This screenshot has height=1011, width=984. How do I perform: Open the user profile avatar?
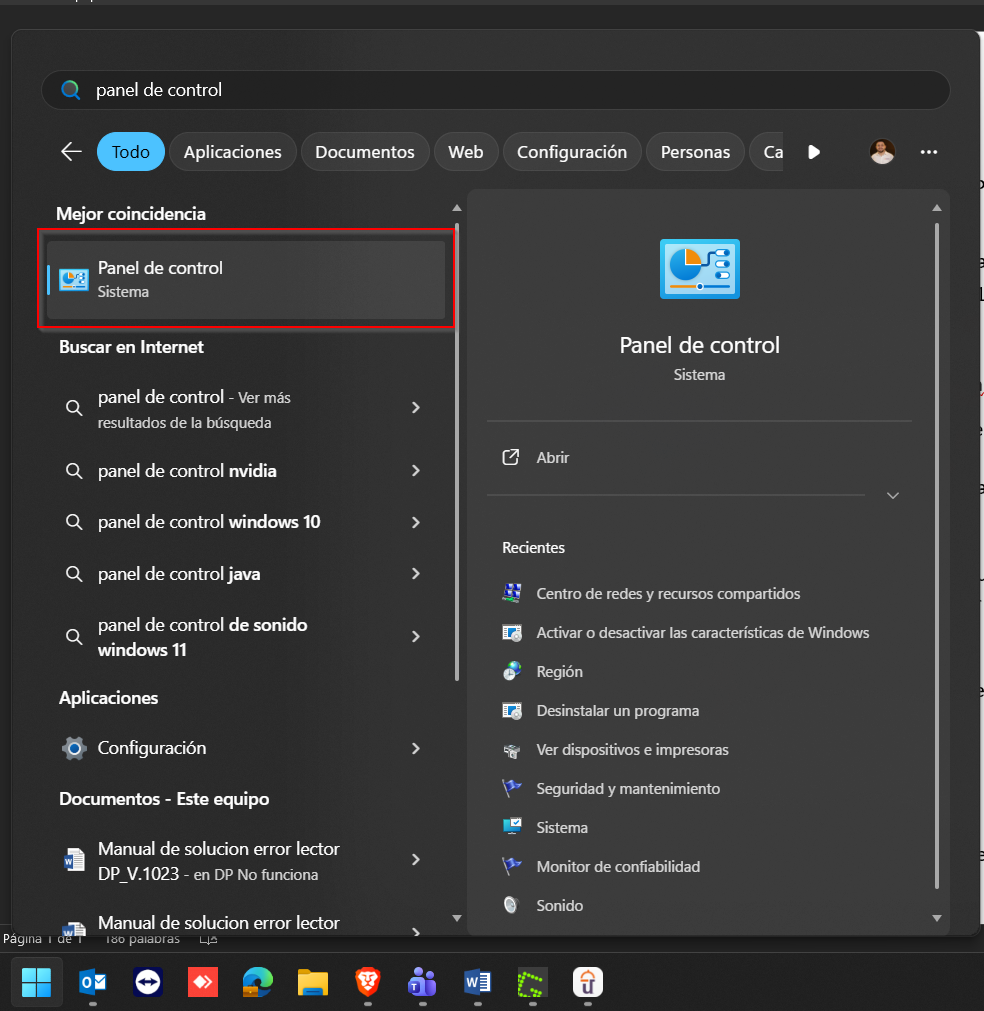[x=882, y=152]
